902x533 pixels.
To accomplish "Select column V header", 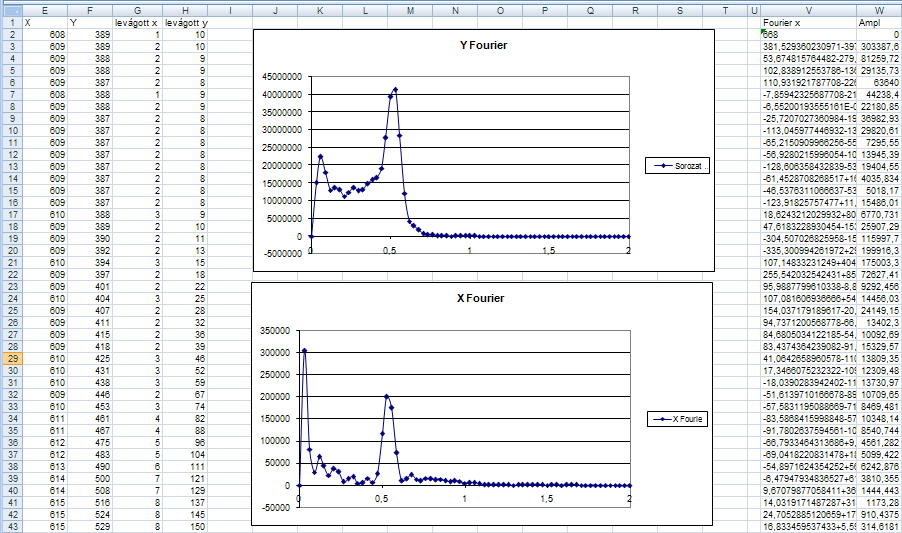I will [809, 10].
